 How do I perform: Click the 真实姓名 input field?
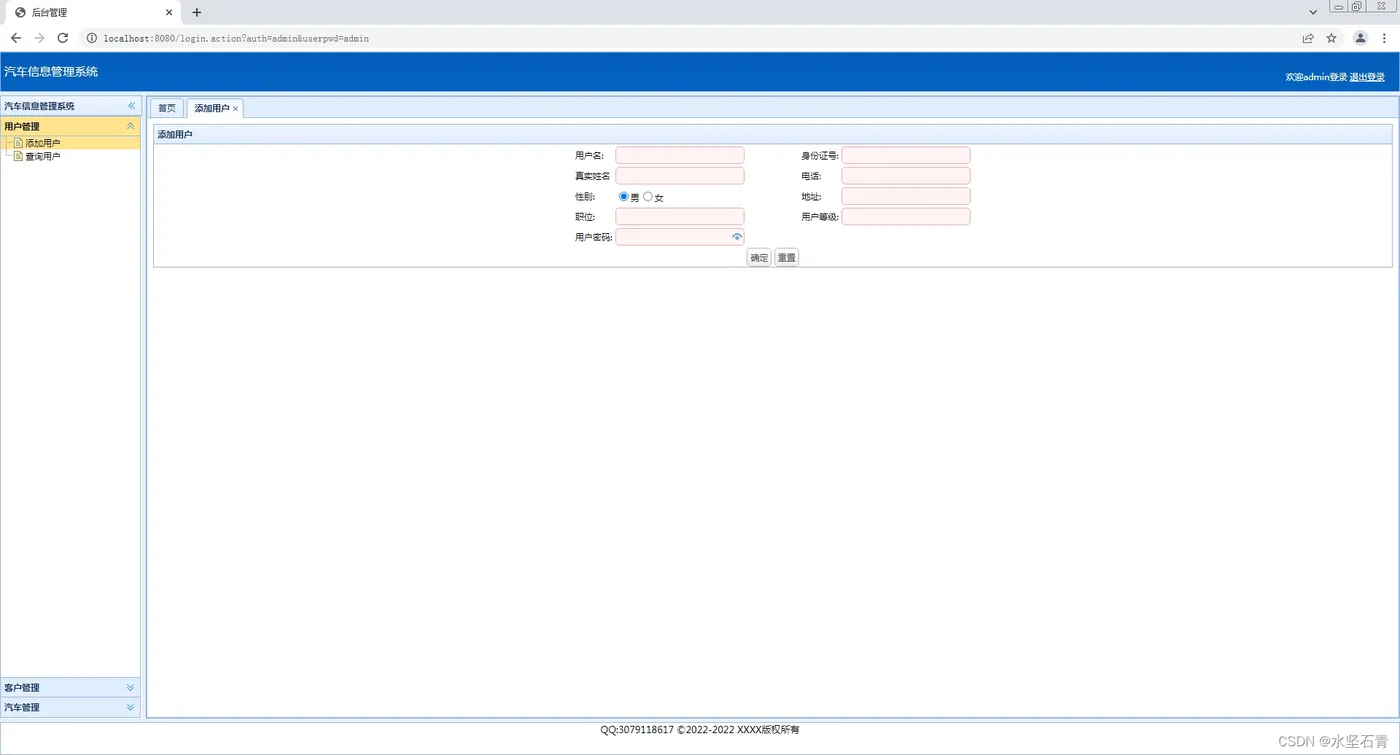tap(680, 176)
